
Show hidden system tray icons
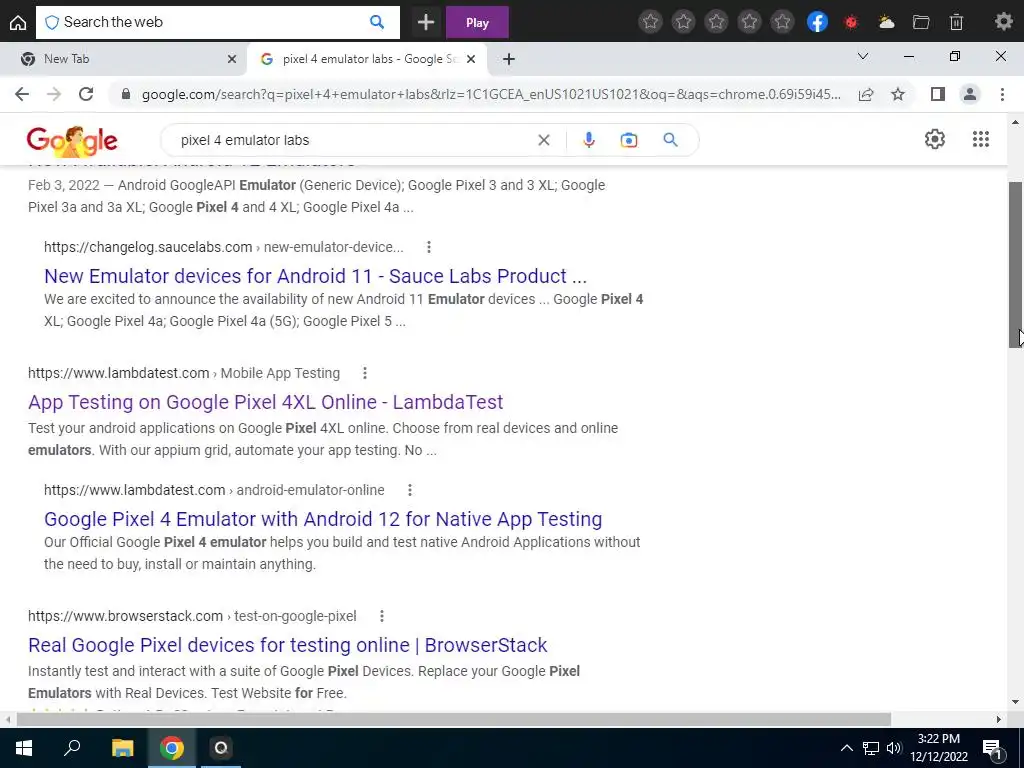[846, 748]
